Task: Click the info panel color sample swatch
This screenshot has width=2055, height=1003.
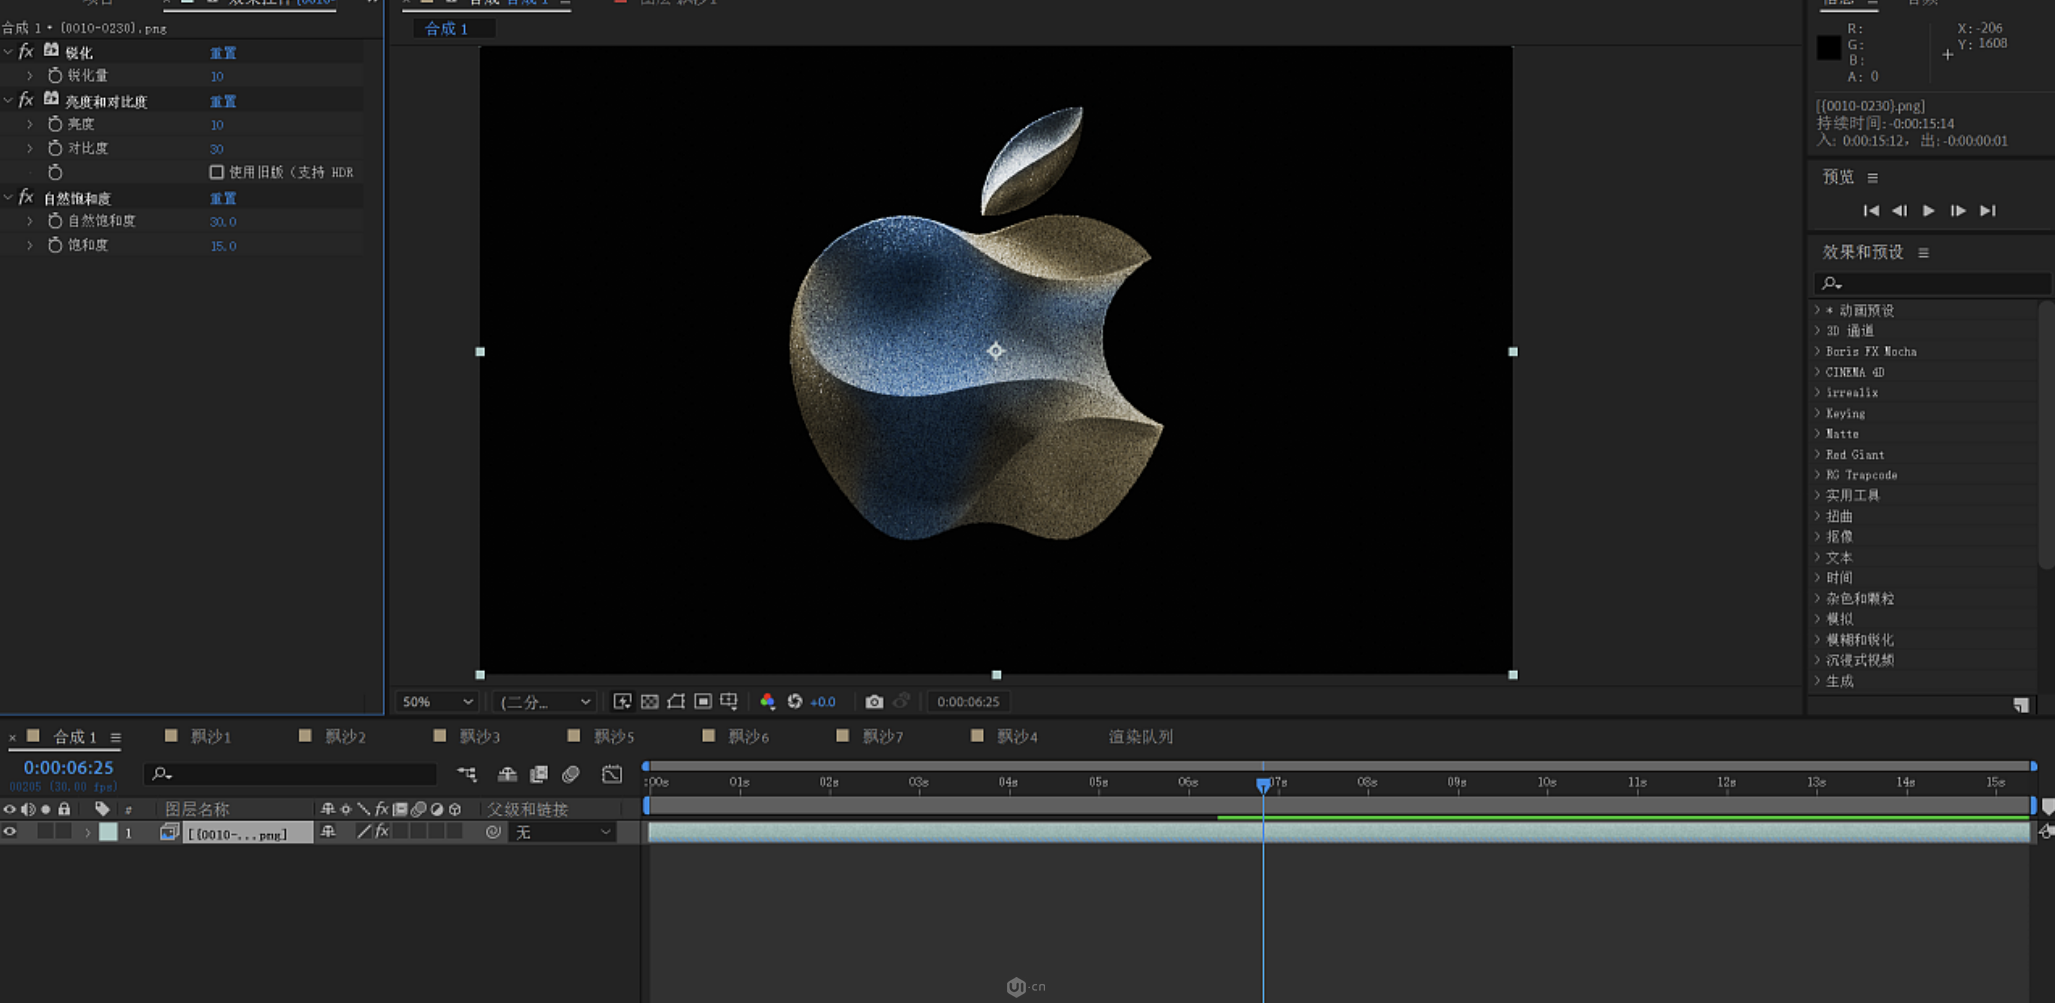Action: pos(1828,47)
